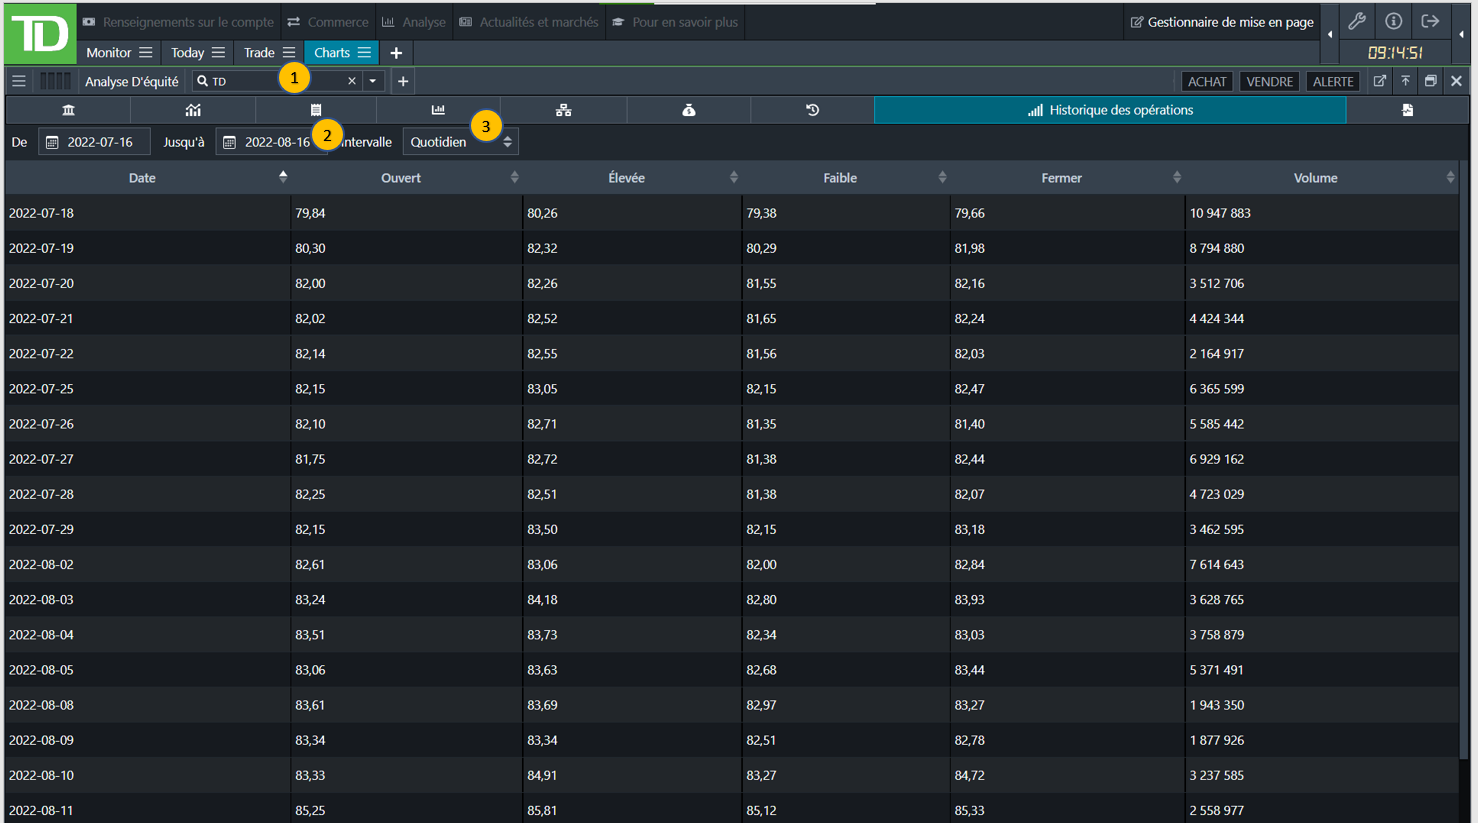The image size is (1478, 823).
Task: Clear the TD symbol search field
Action: pyautogui.click(x=352, y=81)
